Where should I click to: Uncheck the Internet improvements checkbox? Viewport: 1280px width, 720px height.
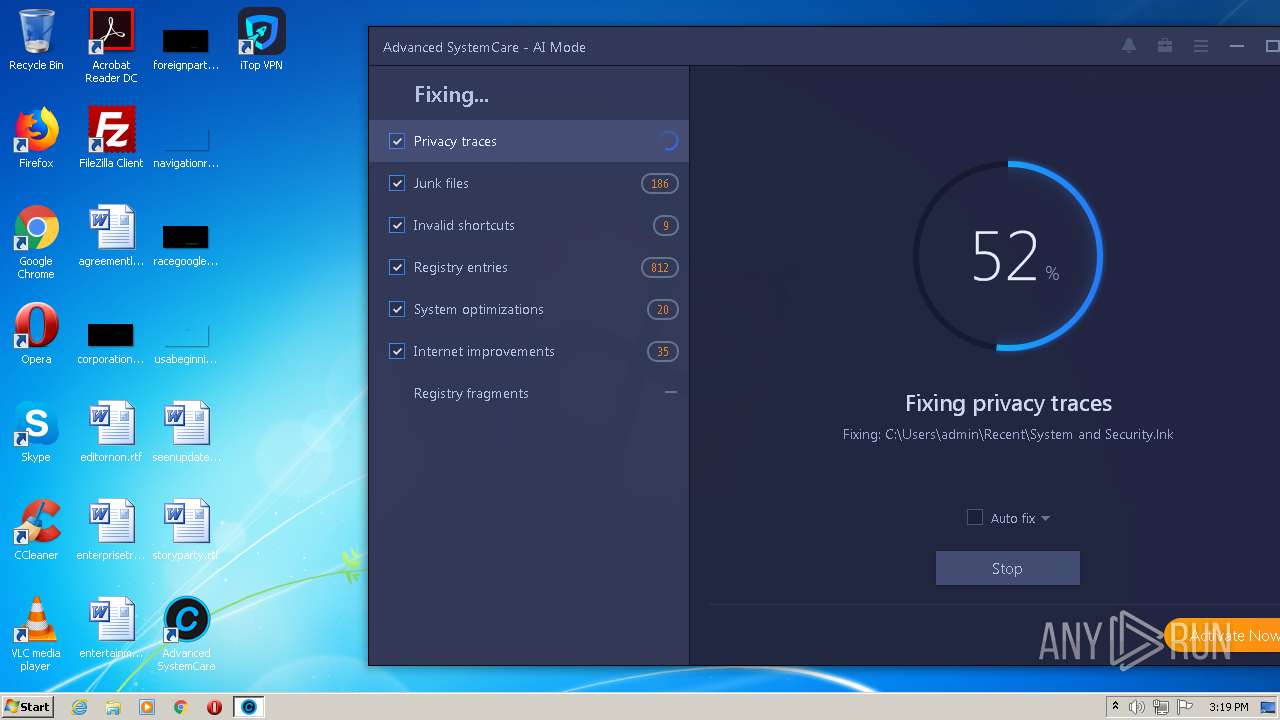coord(397,351)
